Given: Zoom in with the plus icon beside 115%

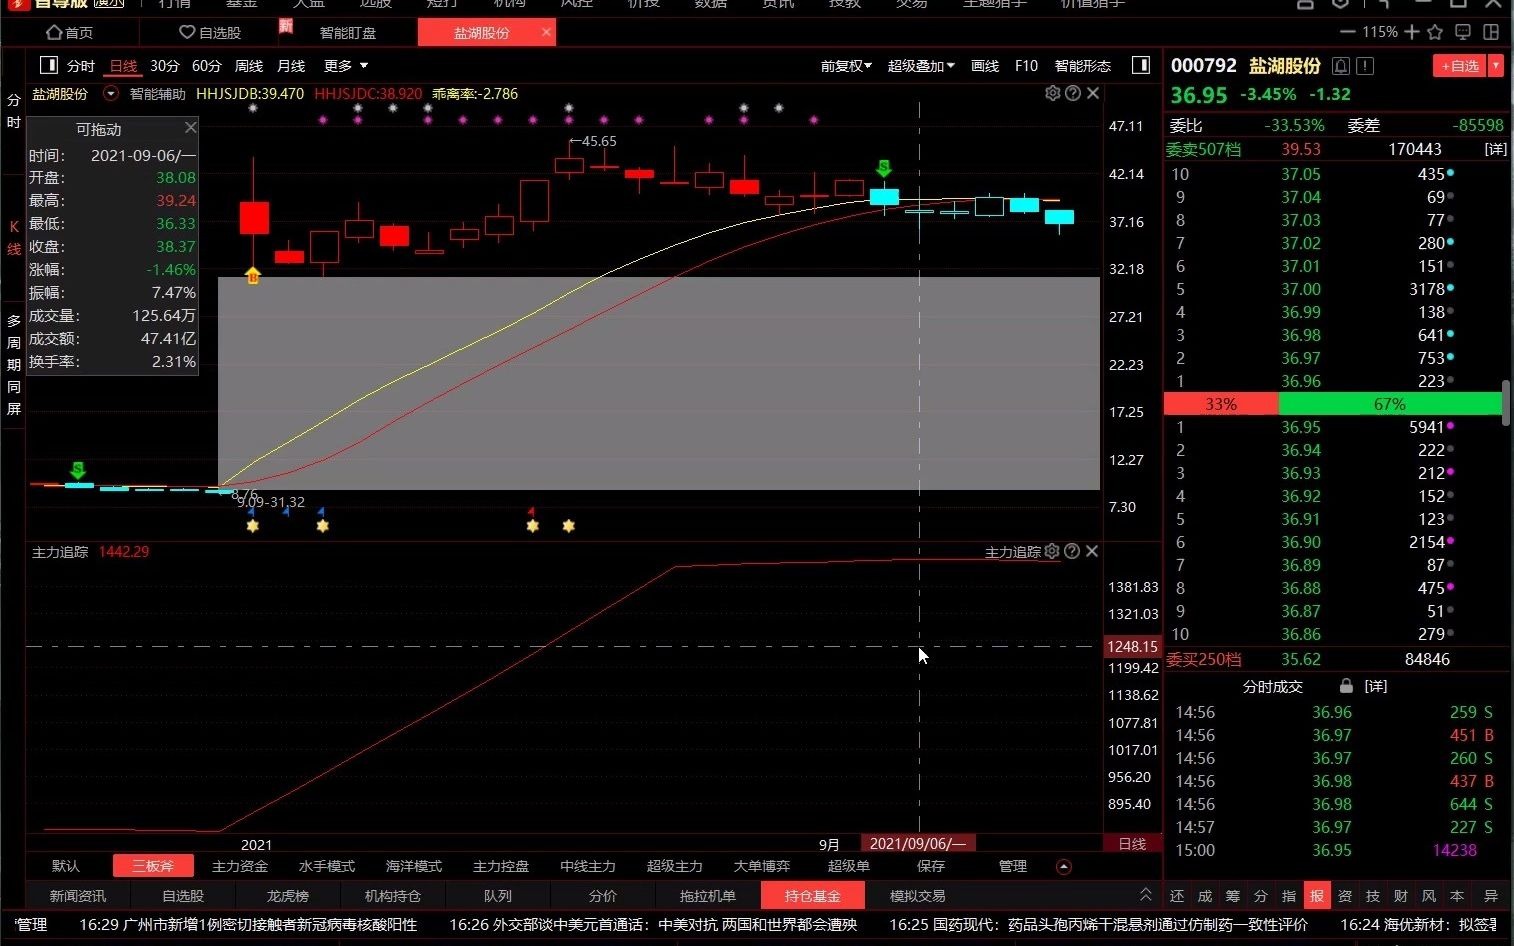Looking at the screenshot, I should pyautogui.click(x=1412, y=32).
